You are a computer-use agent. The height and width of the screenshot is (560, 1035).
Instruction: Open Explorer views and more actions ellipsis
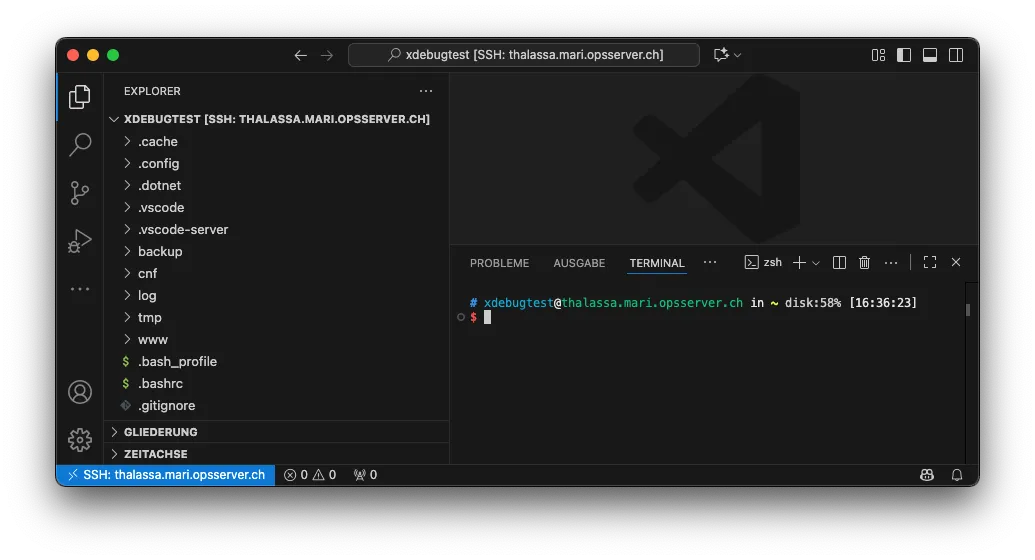coord(426,91)
